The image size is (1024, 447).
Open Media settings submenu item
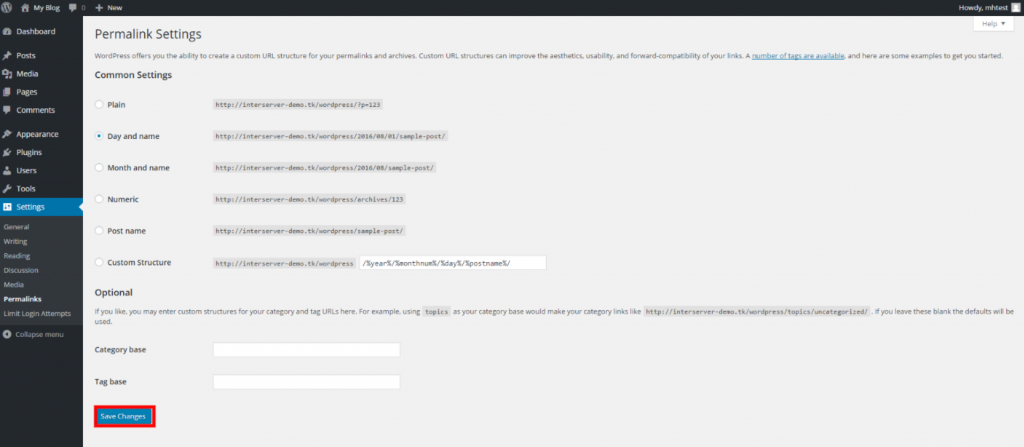point(14,284)
